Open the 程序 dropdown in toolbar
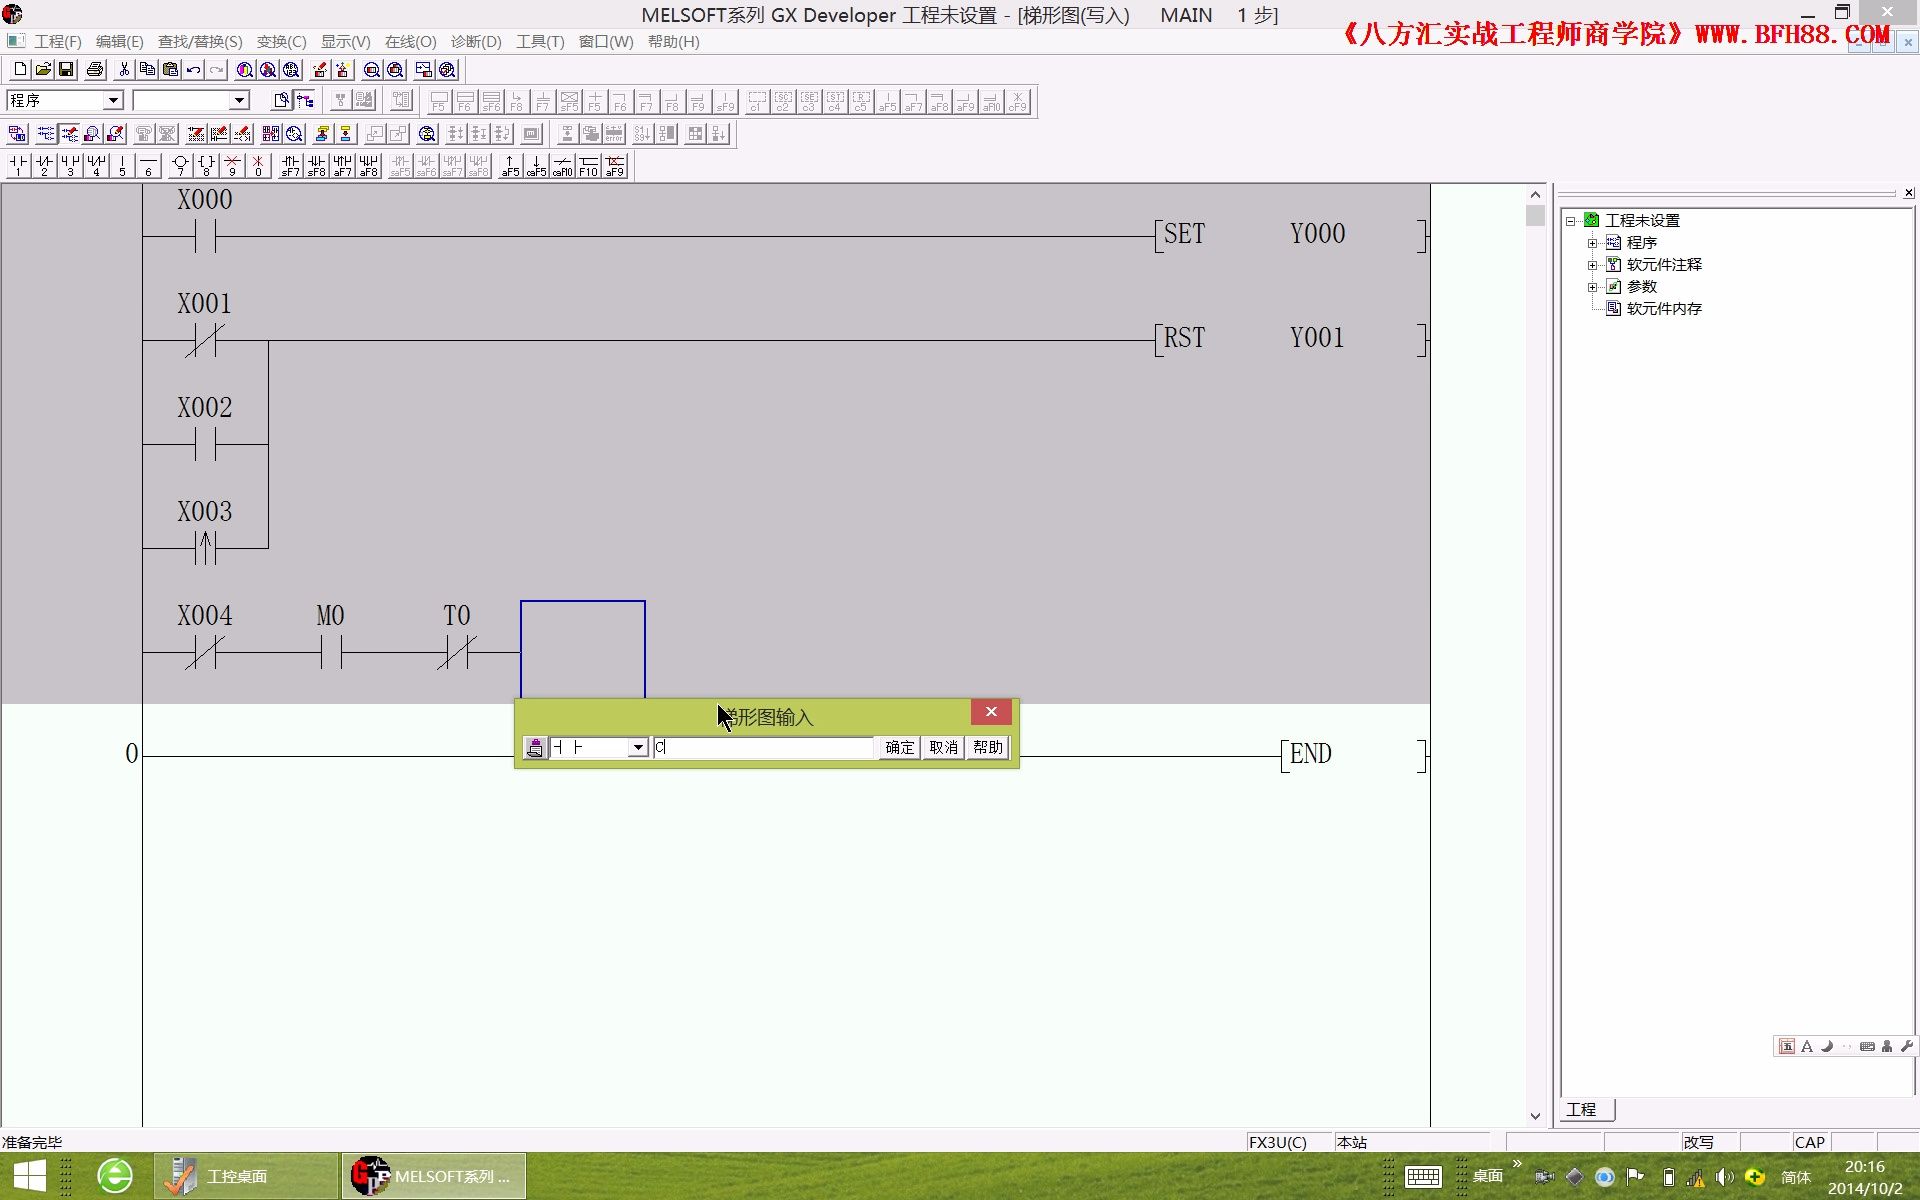Screen dimensions: 1920x1200 click(113, 100)
